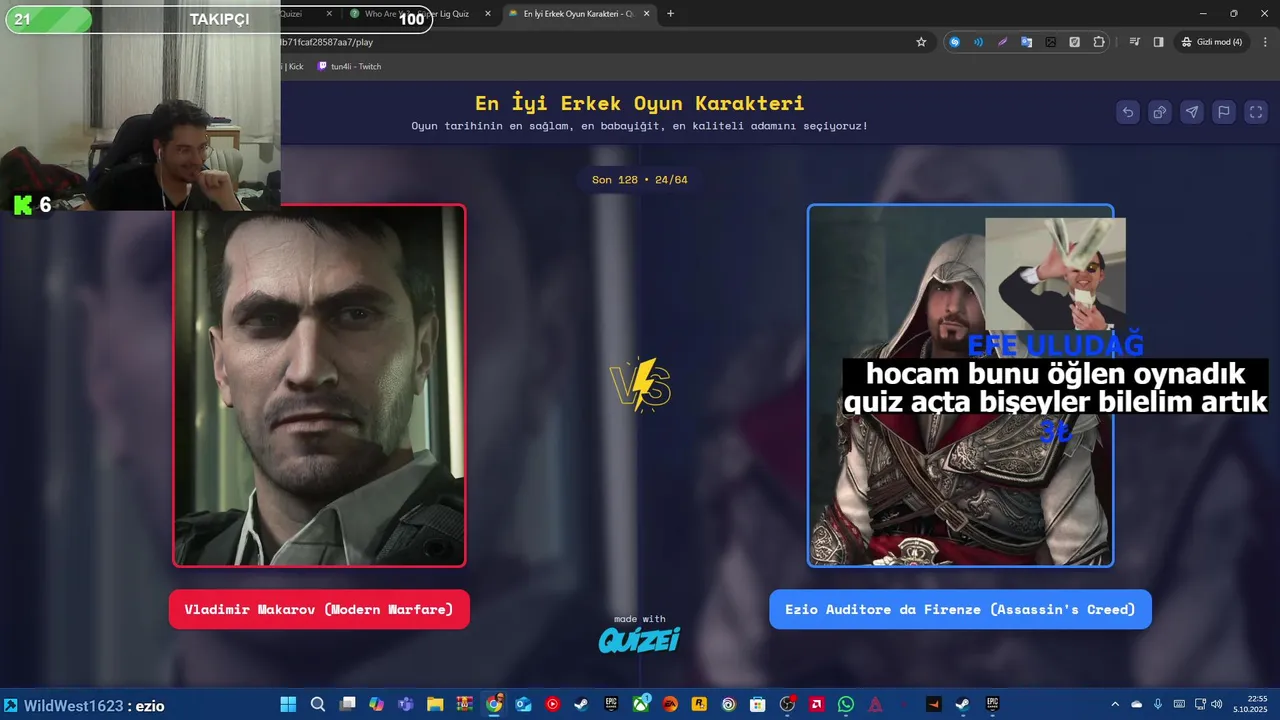
Task: Open Xbox app from the taskbar
Action: pos(641,704)
